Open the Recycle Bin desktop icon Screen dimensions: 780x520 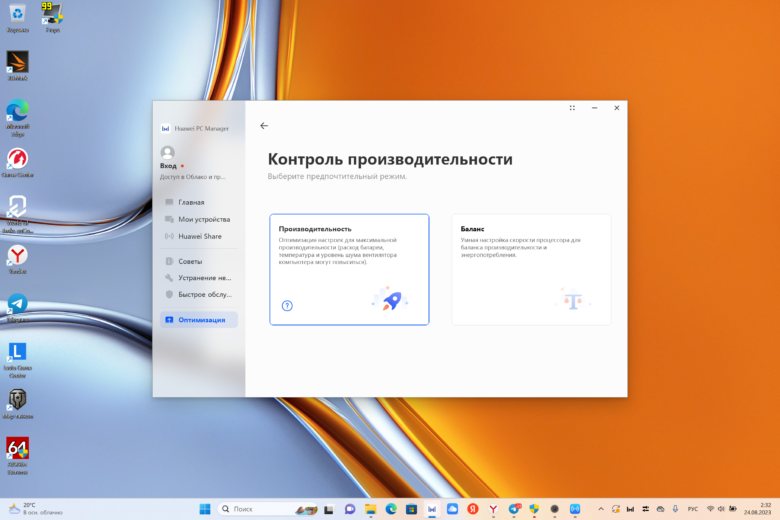(17, 17)
